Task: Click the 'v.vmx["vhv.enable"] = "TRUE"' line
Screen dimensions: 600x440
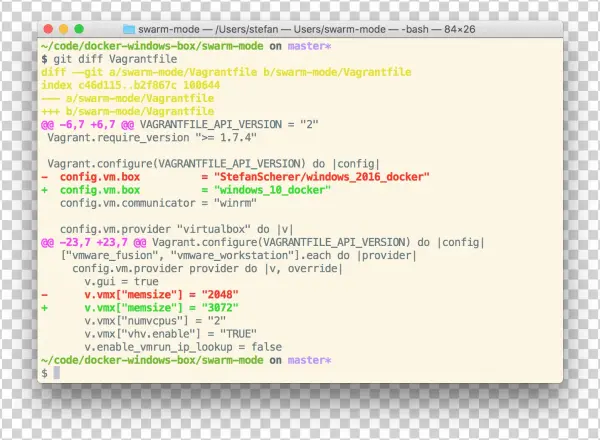Action: pos(170,334)
